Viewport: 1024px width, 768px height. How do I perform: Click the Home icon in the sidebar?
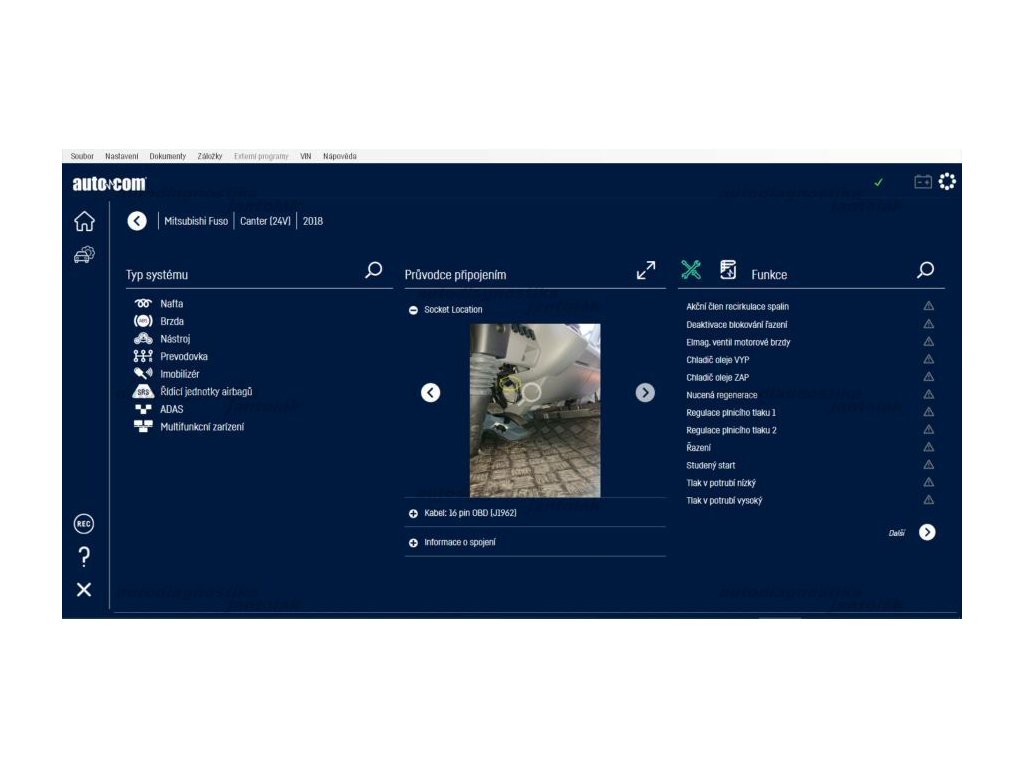coord(84,222)
